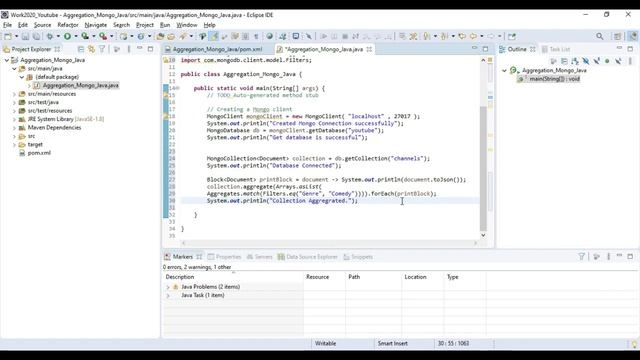Collapse Aggregation_Mongo_Java class in Outline
Screen dimensions: 640x360
tap(504, 70)
